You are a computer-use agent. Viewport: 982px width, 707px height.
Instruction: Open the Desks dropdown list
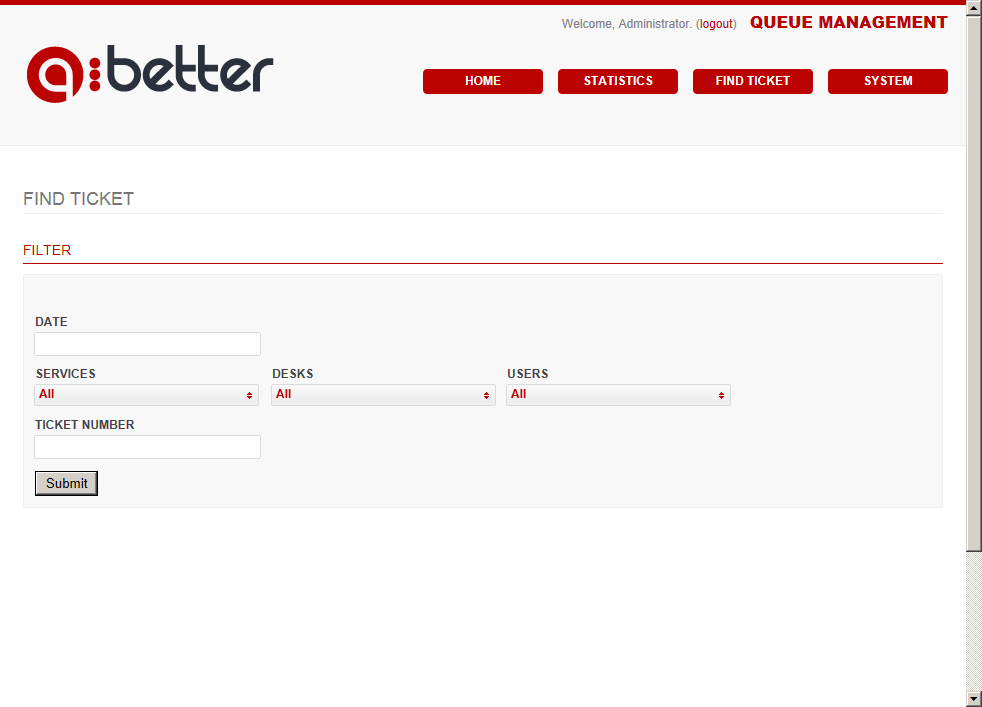(x=383, y=395)
